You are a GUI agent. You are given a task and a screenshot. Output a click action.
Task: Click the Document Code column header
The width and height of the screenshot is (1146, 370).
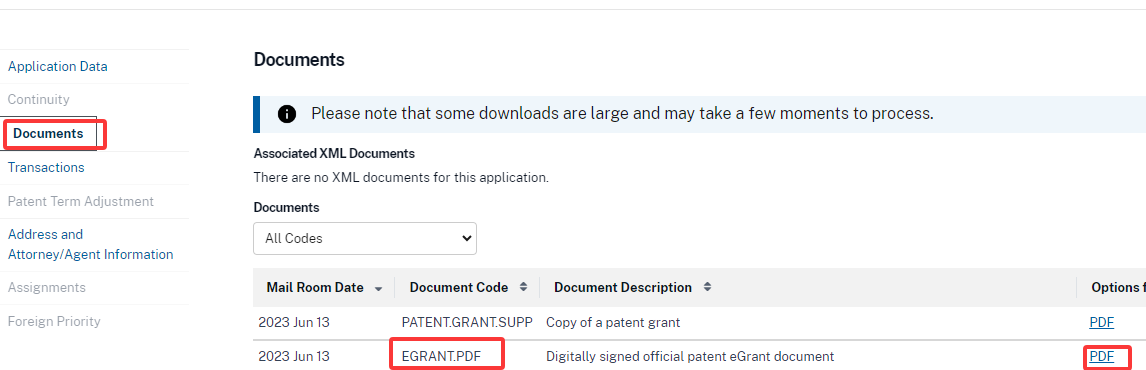pyautogui.click(x=459, y=287)
